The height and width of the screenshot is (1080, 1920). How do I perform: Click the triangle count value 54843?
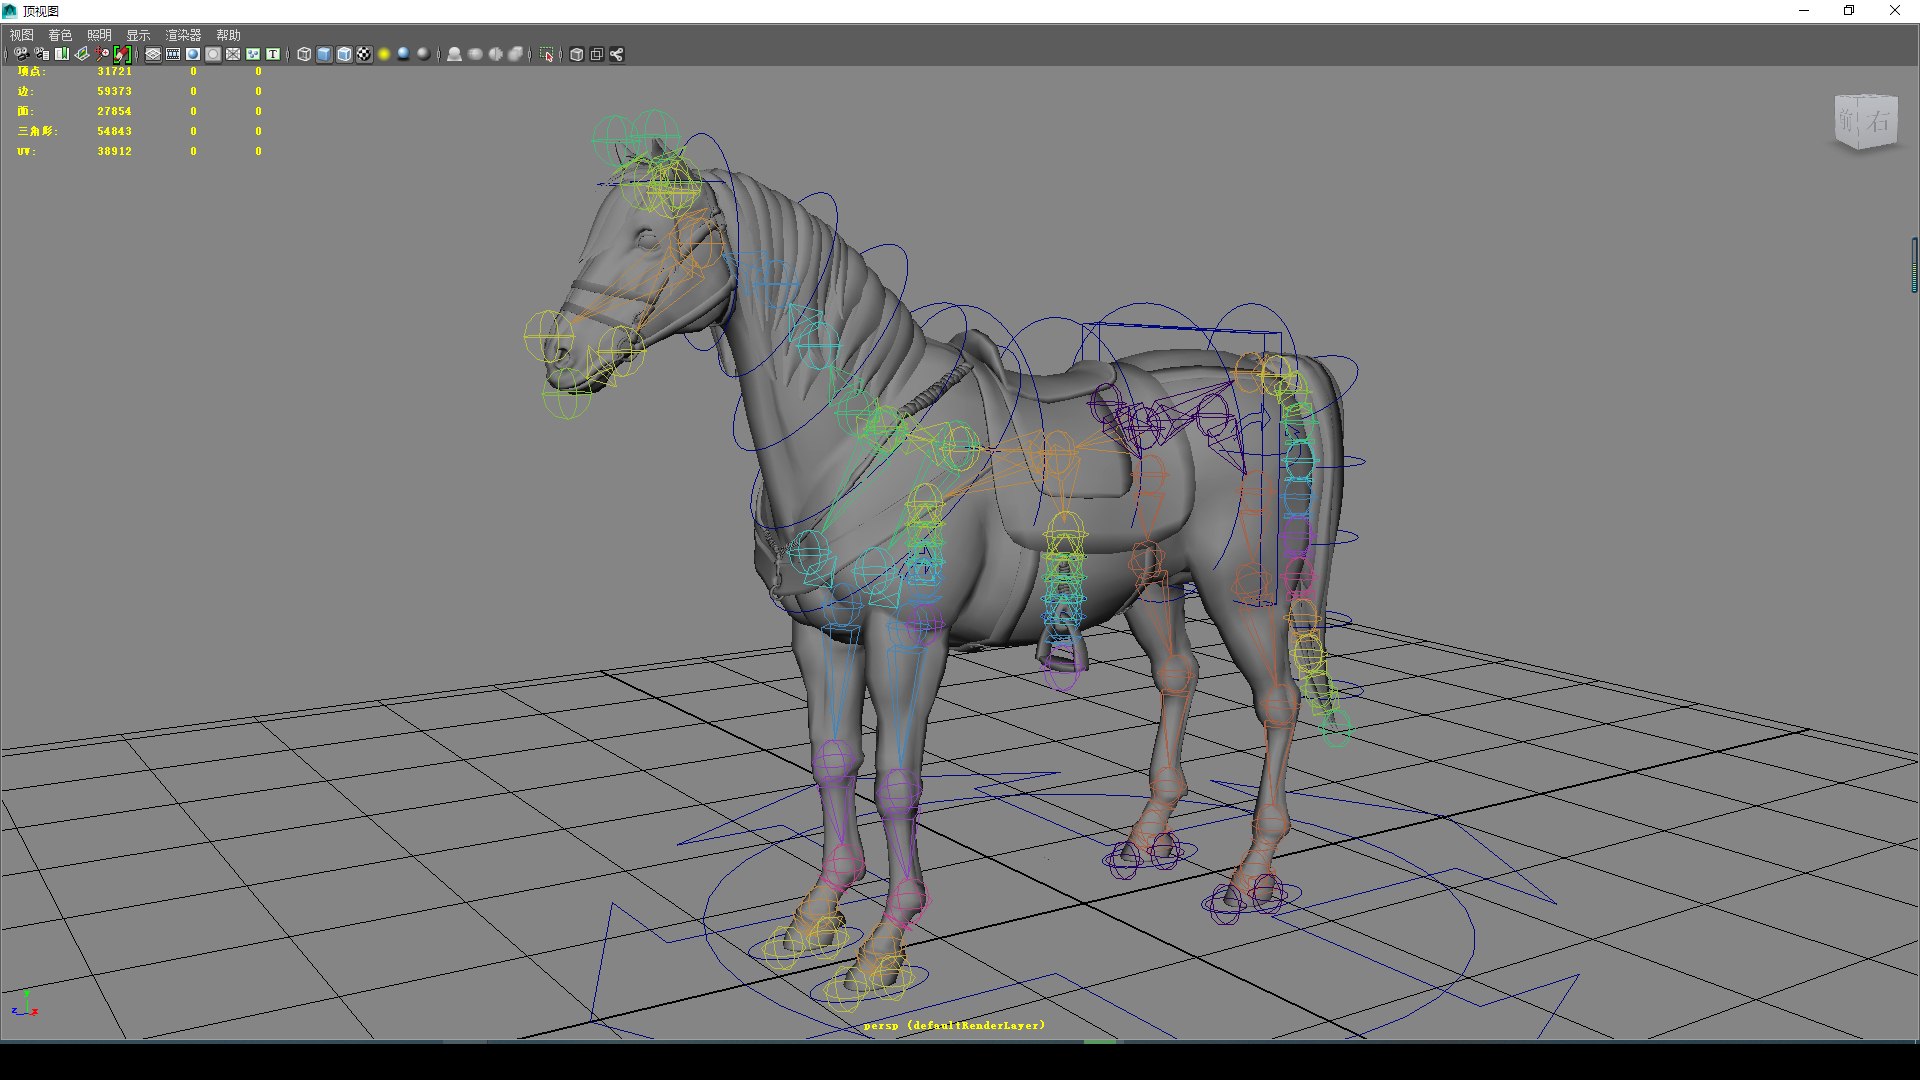[x=114, y=131]
